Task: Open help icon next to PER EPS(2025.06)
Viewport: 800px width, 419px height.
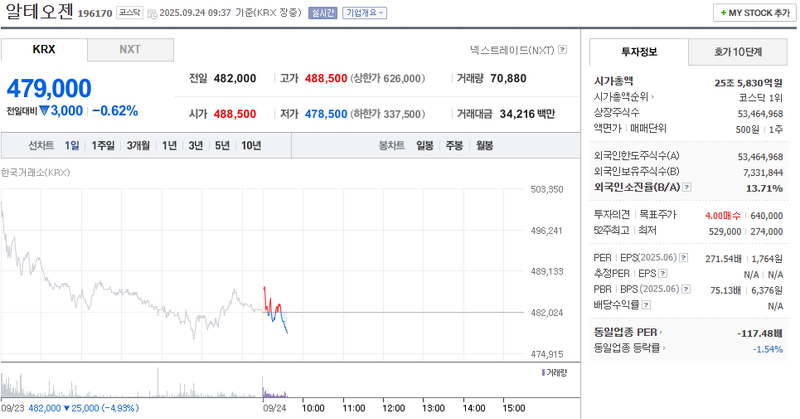Action: [684, 258]
